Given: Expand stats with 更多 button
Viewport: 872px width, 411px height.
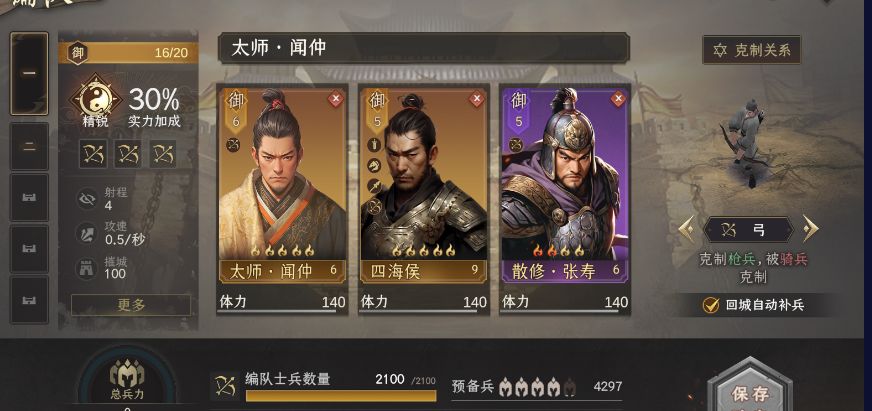Looking at the screenshot, I should tap(131, 305).
